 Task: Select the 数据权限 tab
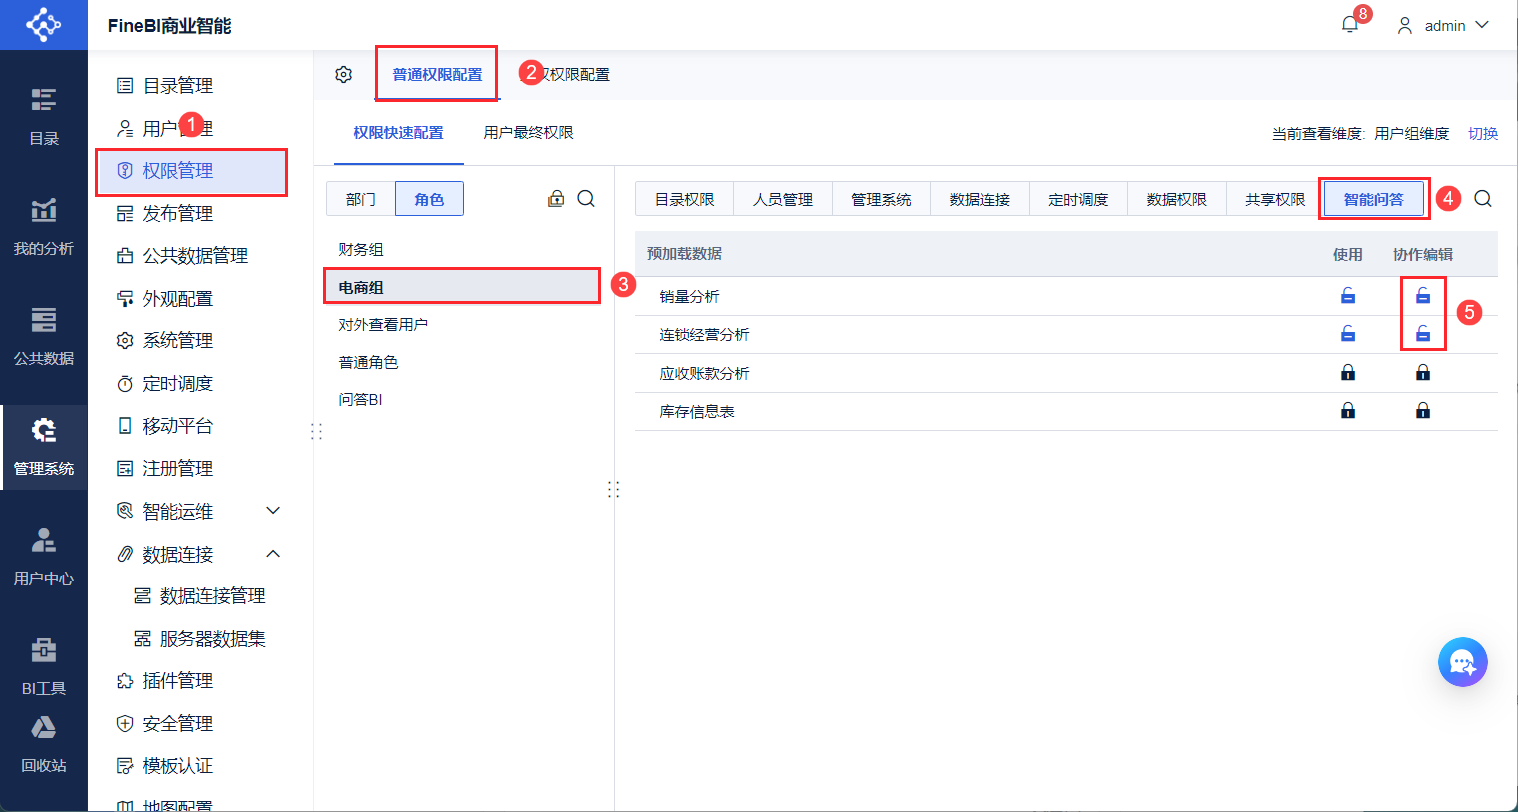[1176, 199]
